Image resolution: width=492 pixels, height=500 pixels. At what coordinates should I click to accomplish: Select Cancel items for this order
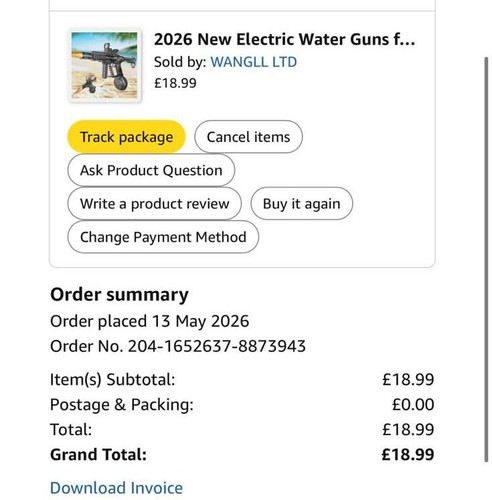pos(248,137)
